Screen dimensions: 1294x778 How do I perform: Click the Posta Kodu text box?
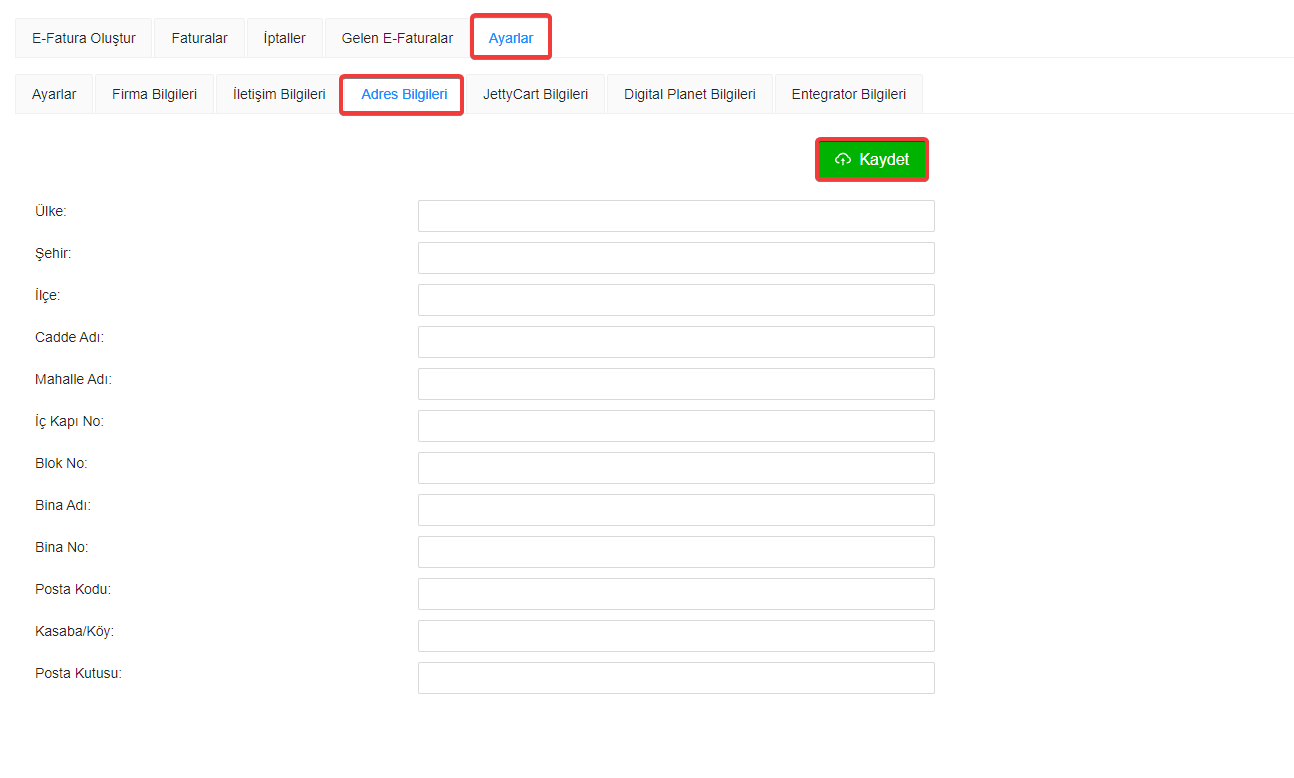tap(676, 594)
